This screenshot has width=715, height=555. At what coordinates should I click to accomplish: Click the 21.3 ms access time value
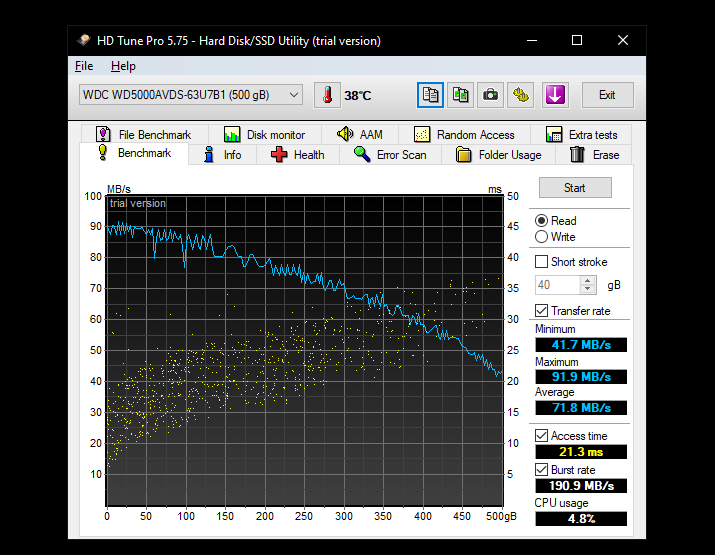pos(581,452)
